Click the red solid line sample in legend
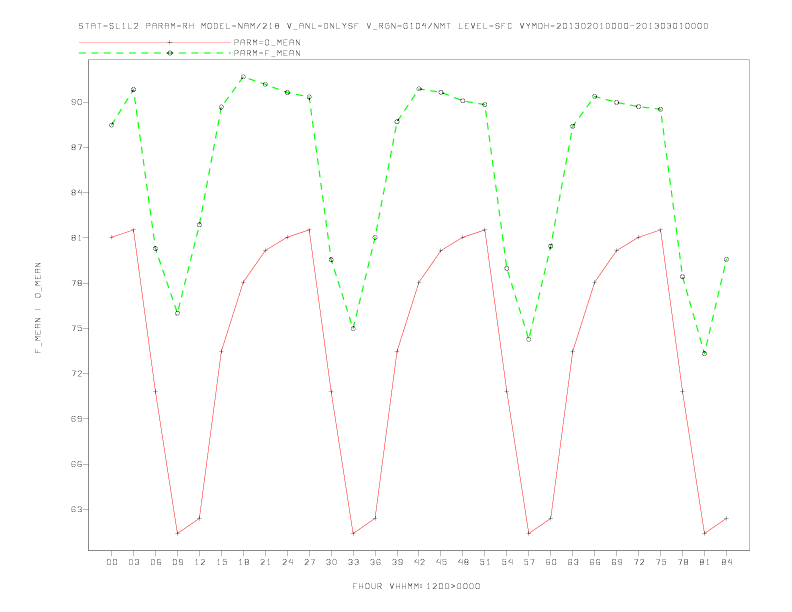 tap(155, 42)
